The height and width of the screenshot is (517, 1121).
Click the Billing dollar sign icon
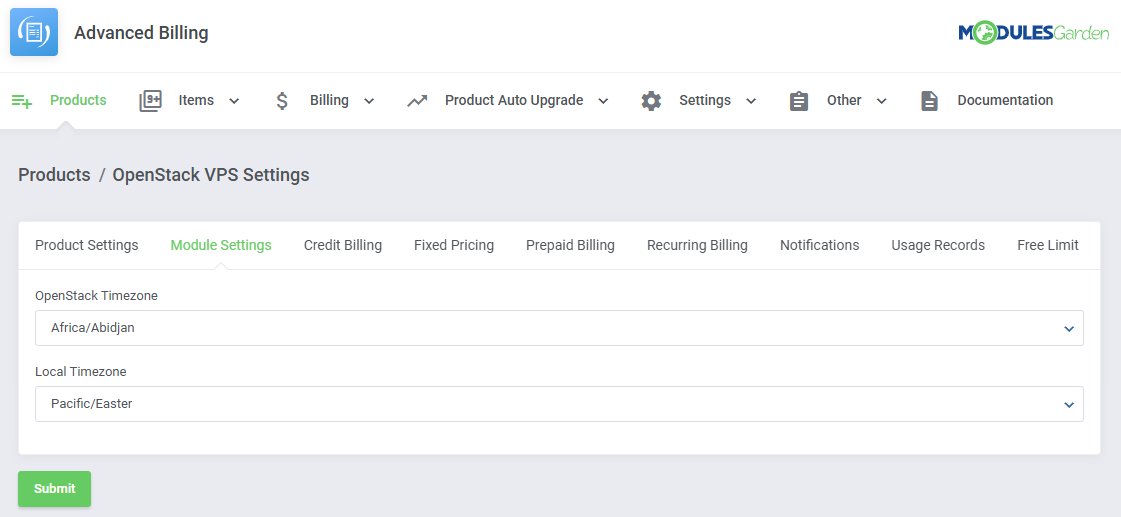click(x=282, y=101)
